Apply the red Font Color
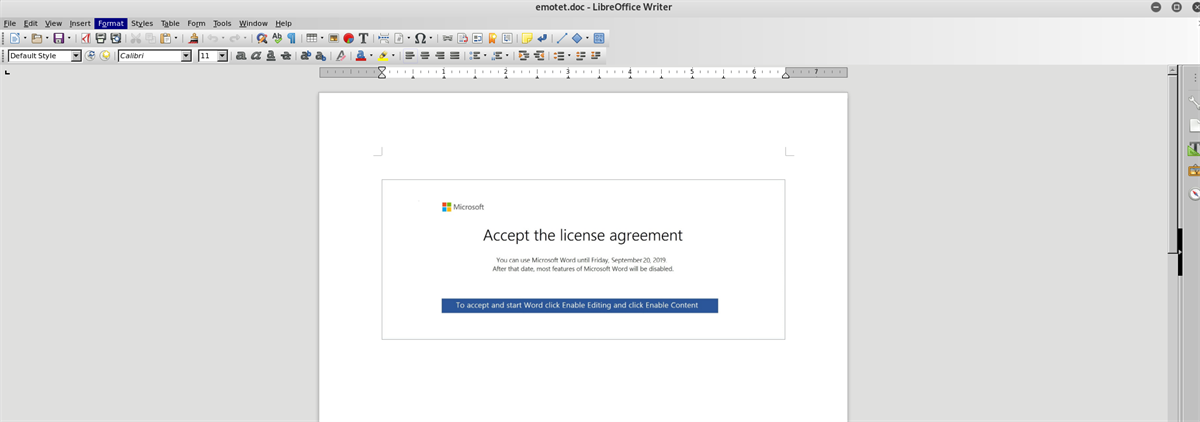 (361, 55)
